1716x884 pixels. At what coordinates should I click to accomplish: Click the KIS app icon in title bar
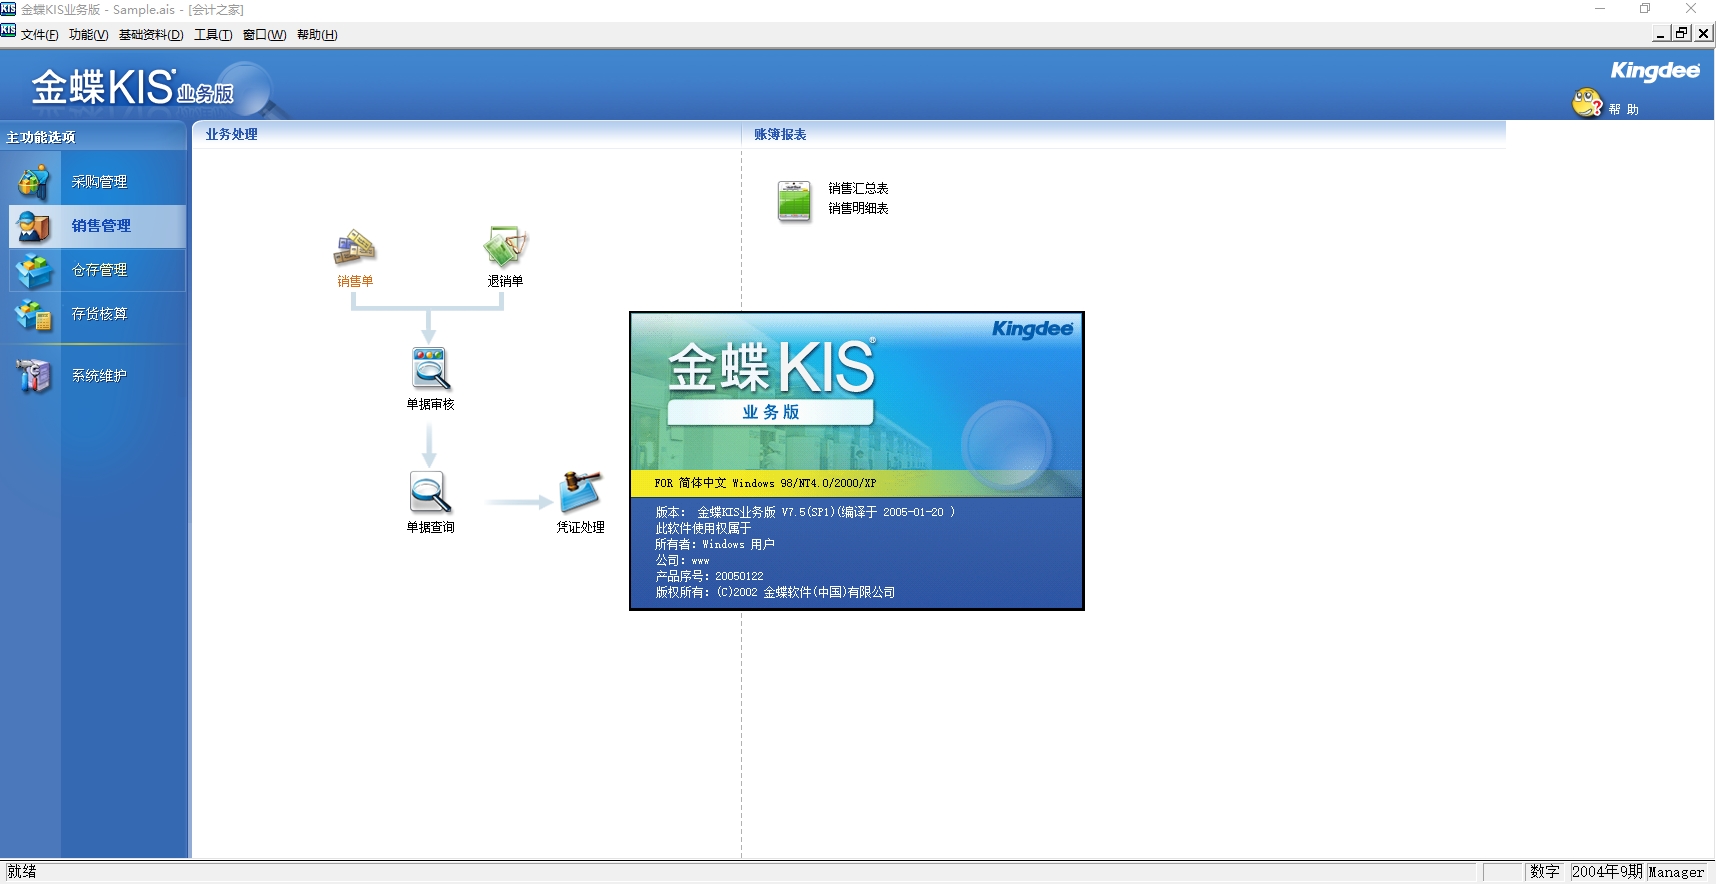tap(8, 9)
